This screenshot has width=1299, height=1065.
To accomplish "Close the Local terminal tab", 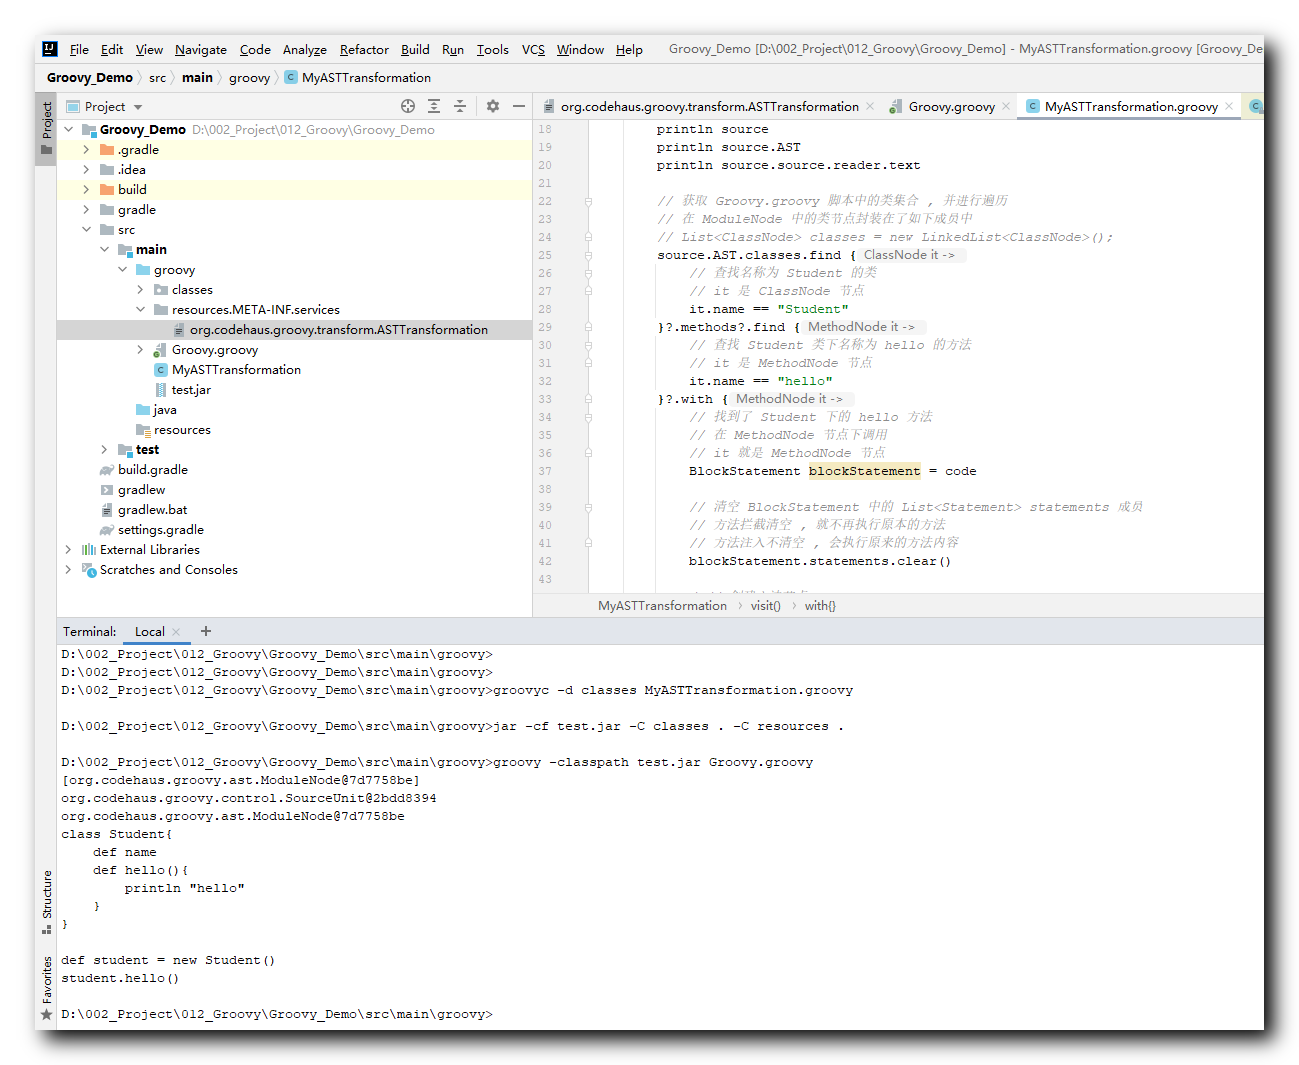I will click(x=176, y=632).
